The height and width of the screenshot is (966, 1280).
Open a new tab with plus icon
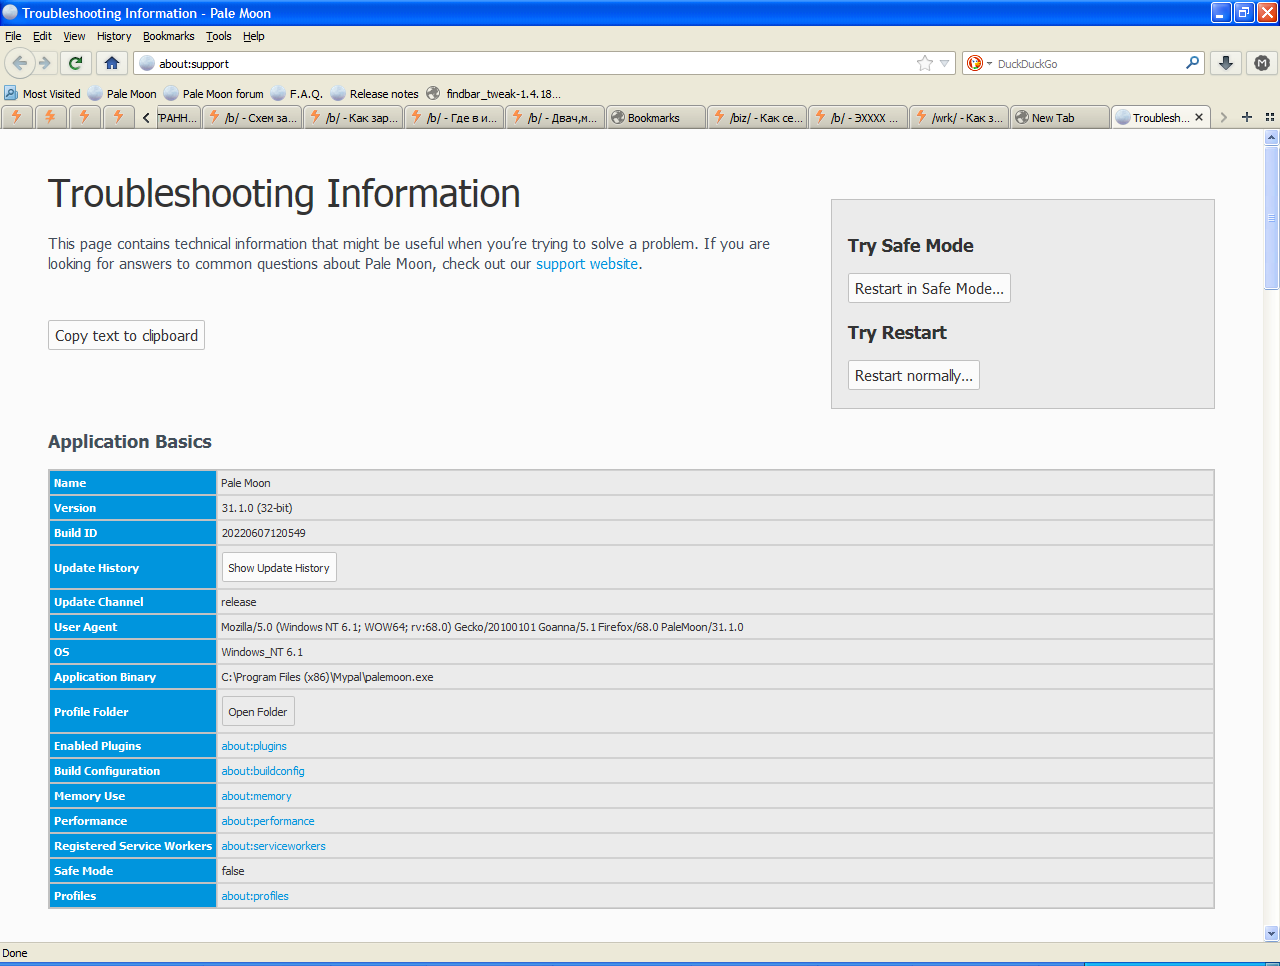pos(1247,117)
